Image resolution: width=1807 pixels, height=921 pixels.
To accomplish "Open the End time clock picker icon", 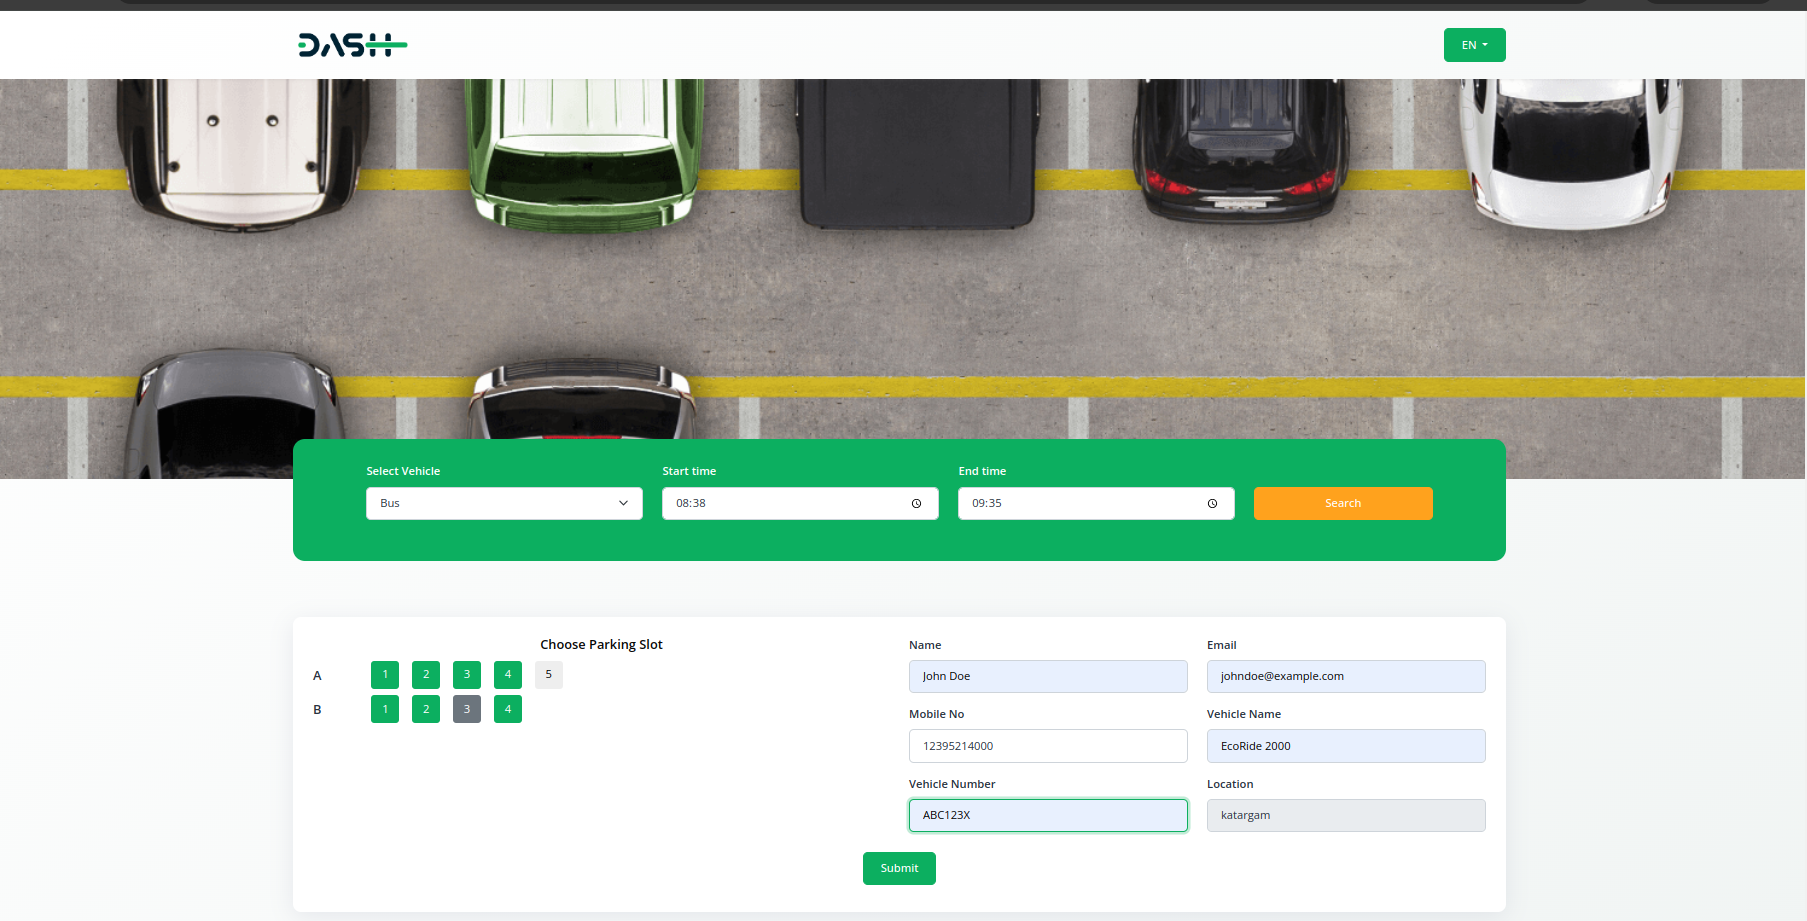I will click(x=1212, y=504).
